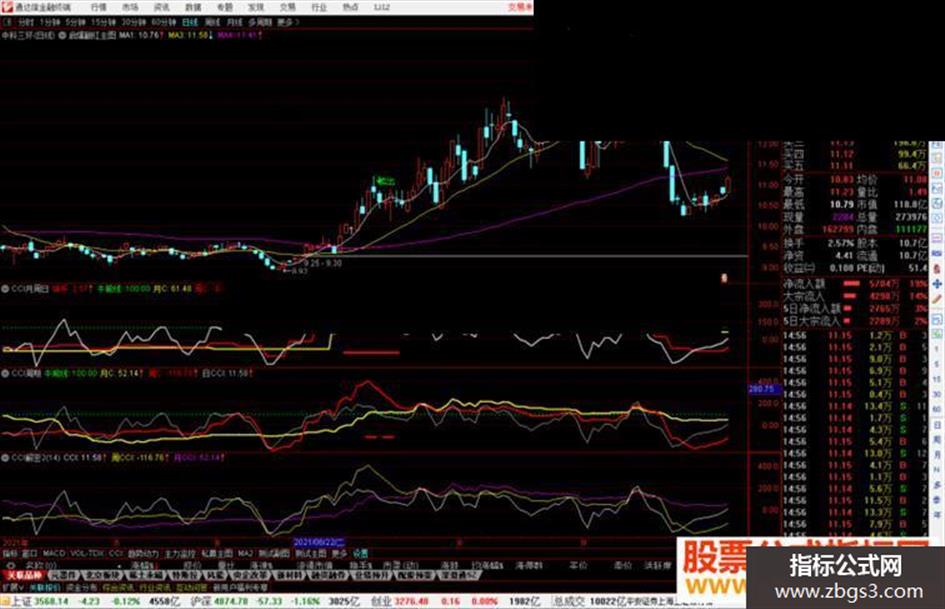The width and height of the screenshot is (945, 609).
Task: Apply the 测试副图 indicator
Action: tap(274, 553)
